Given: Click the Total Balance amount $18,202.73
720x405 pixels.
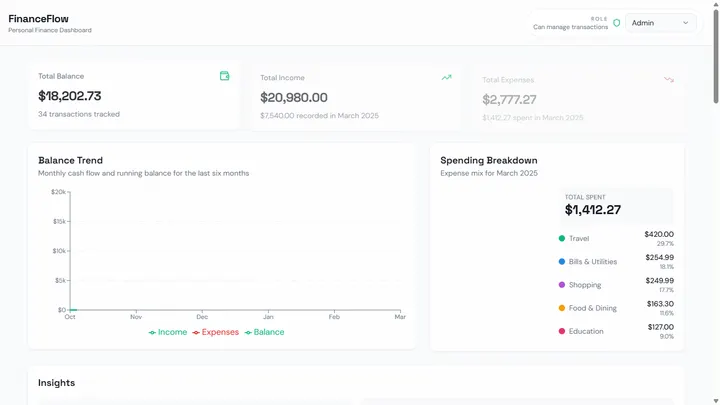Looking at the screenshot, I should 70,96.
